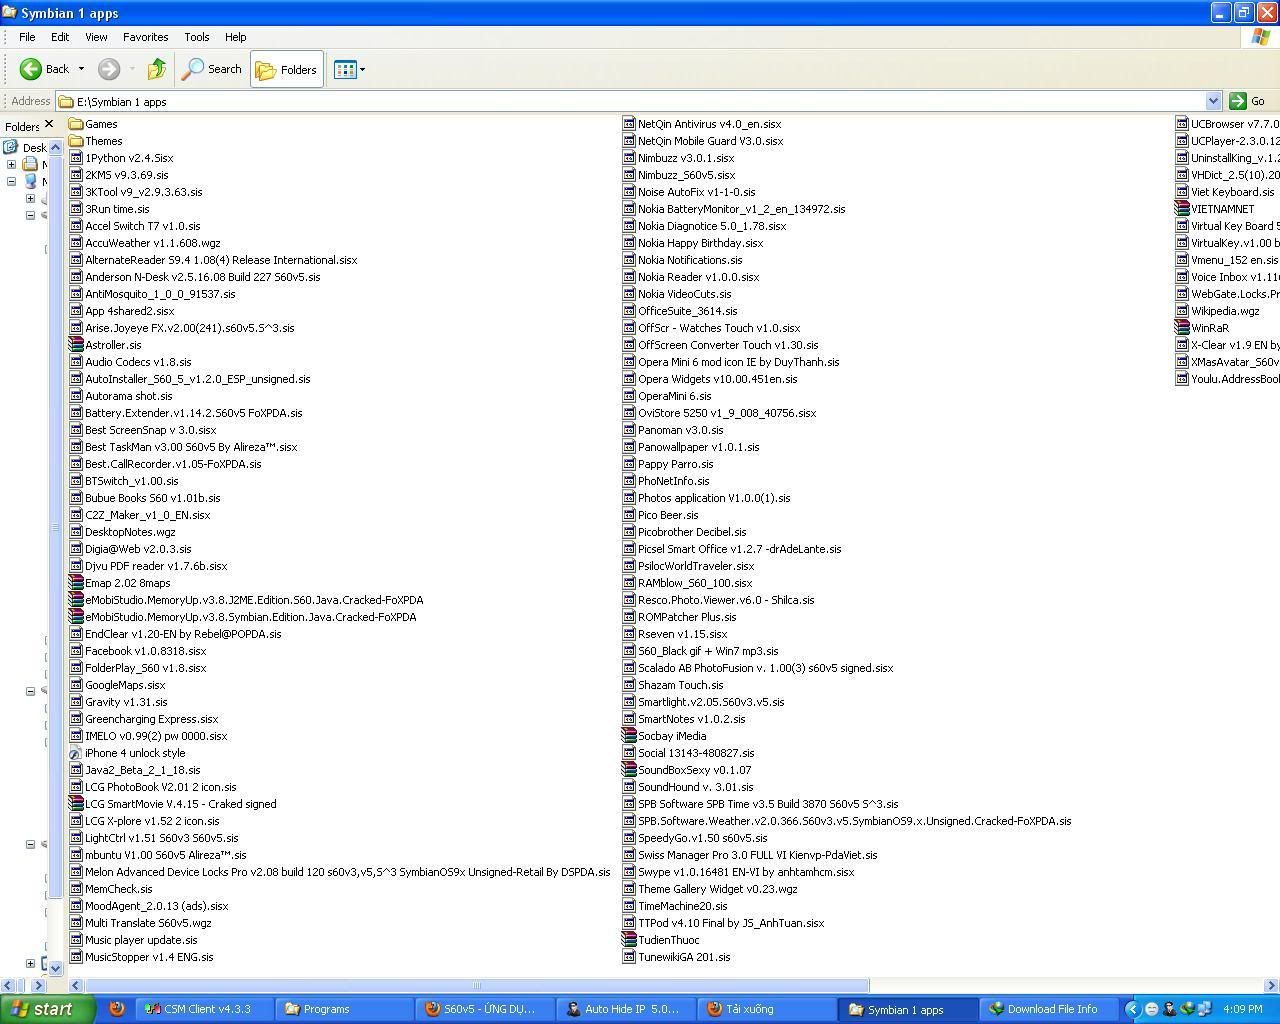1280x1024 pixels.
Task: Open the Edit menu
Action: point(60,37)
